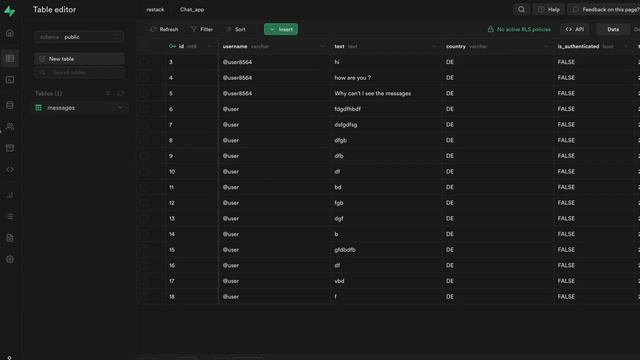640x360 pixels.
Task: Select checkbox for row with id 15
Action: [x=144, y=250]
